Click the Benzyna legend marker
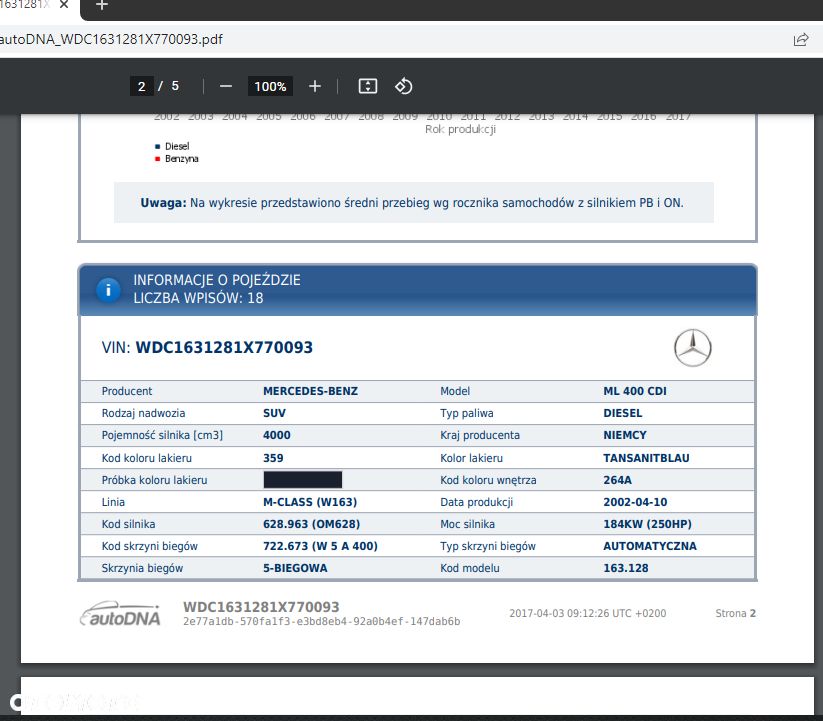823x721 pixels. (x=157, y=159)
